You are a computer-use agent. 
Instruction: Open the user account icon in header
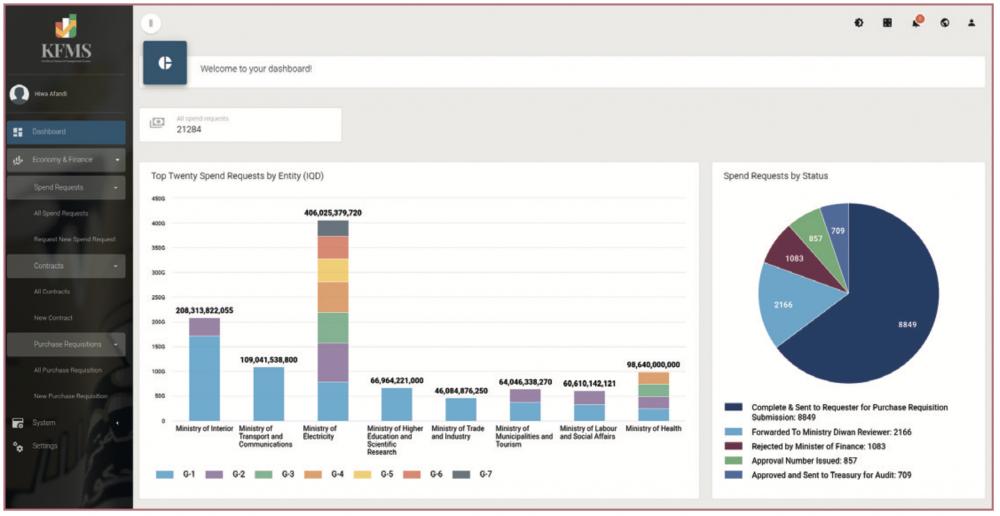[x=971, y=23]
